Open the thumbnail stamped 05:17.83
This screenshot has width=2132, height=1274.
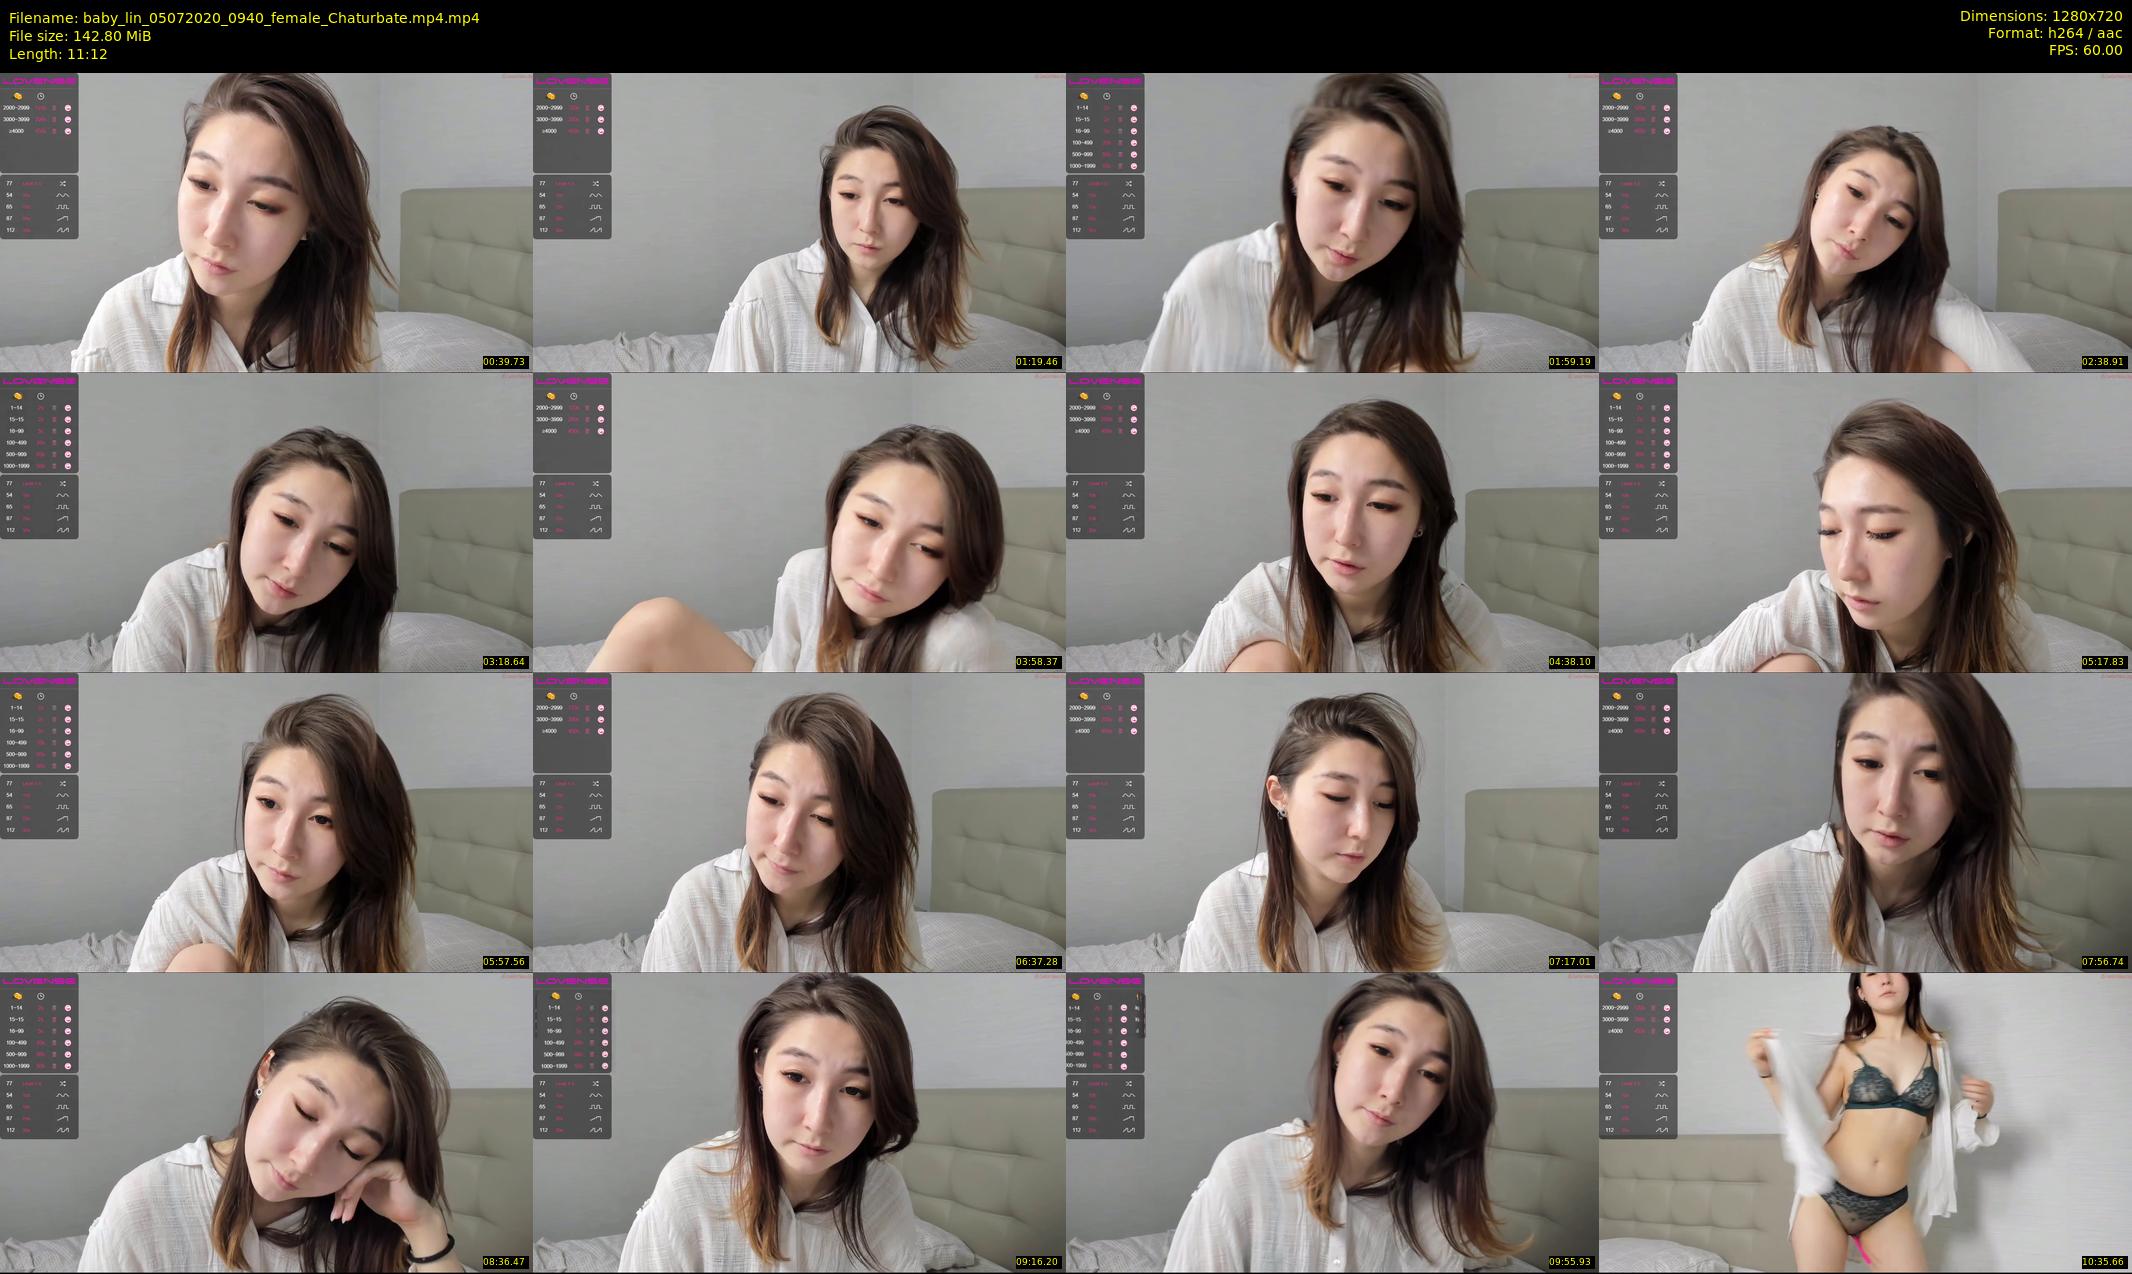point(1865,522)
